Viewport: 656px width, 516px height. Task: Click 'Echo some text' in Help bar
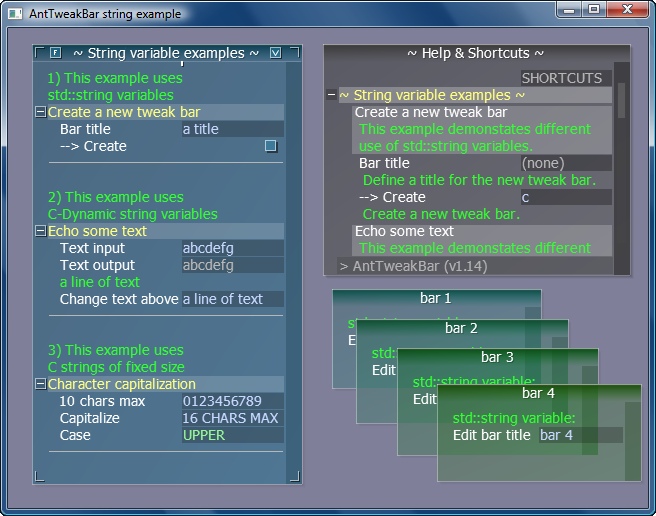coord(404,231)
